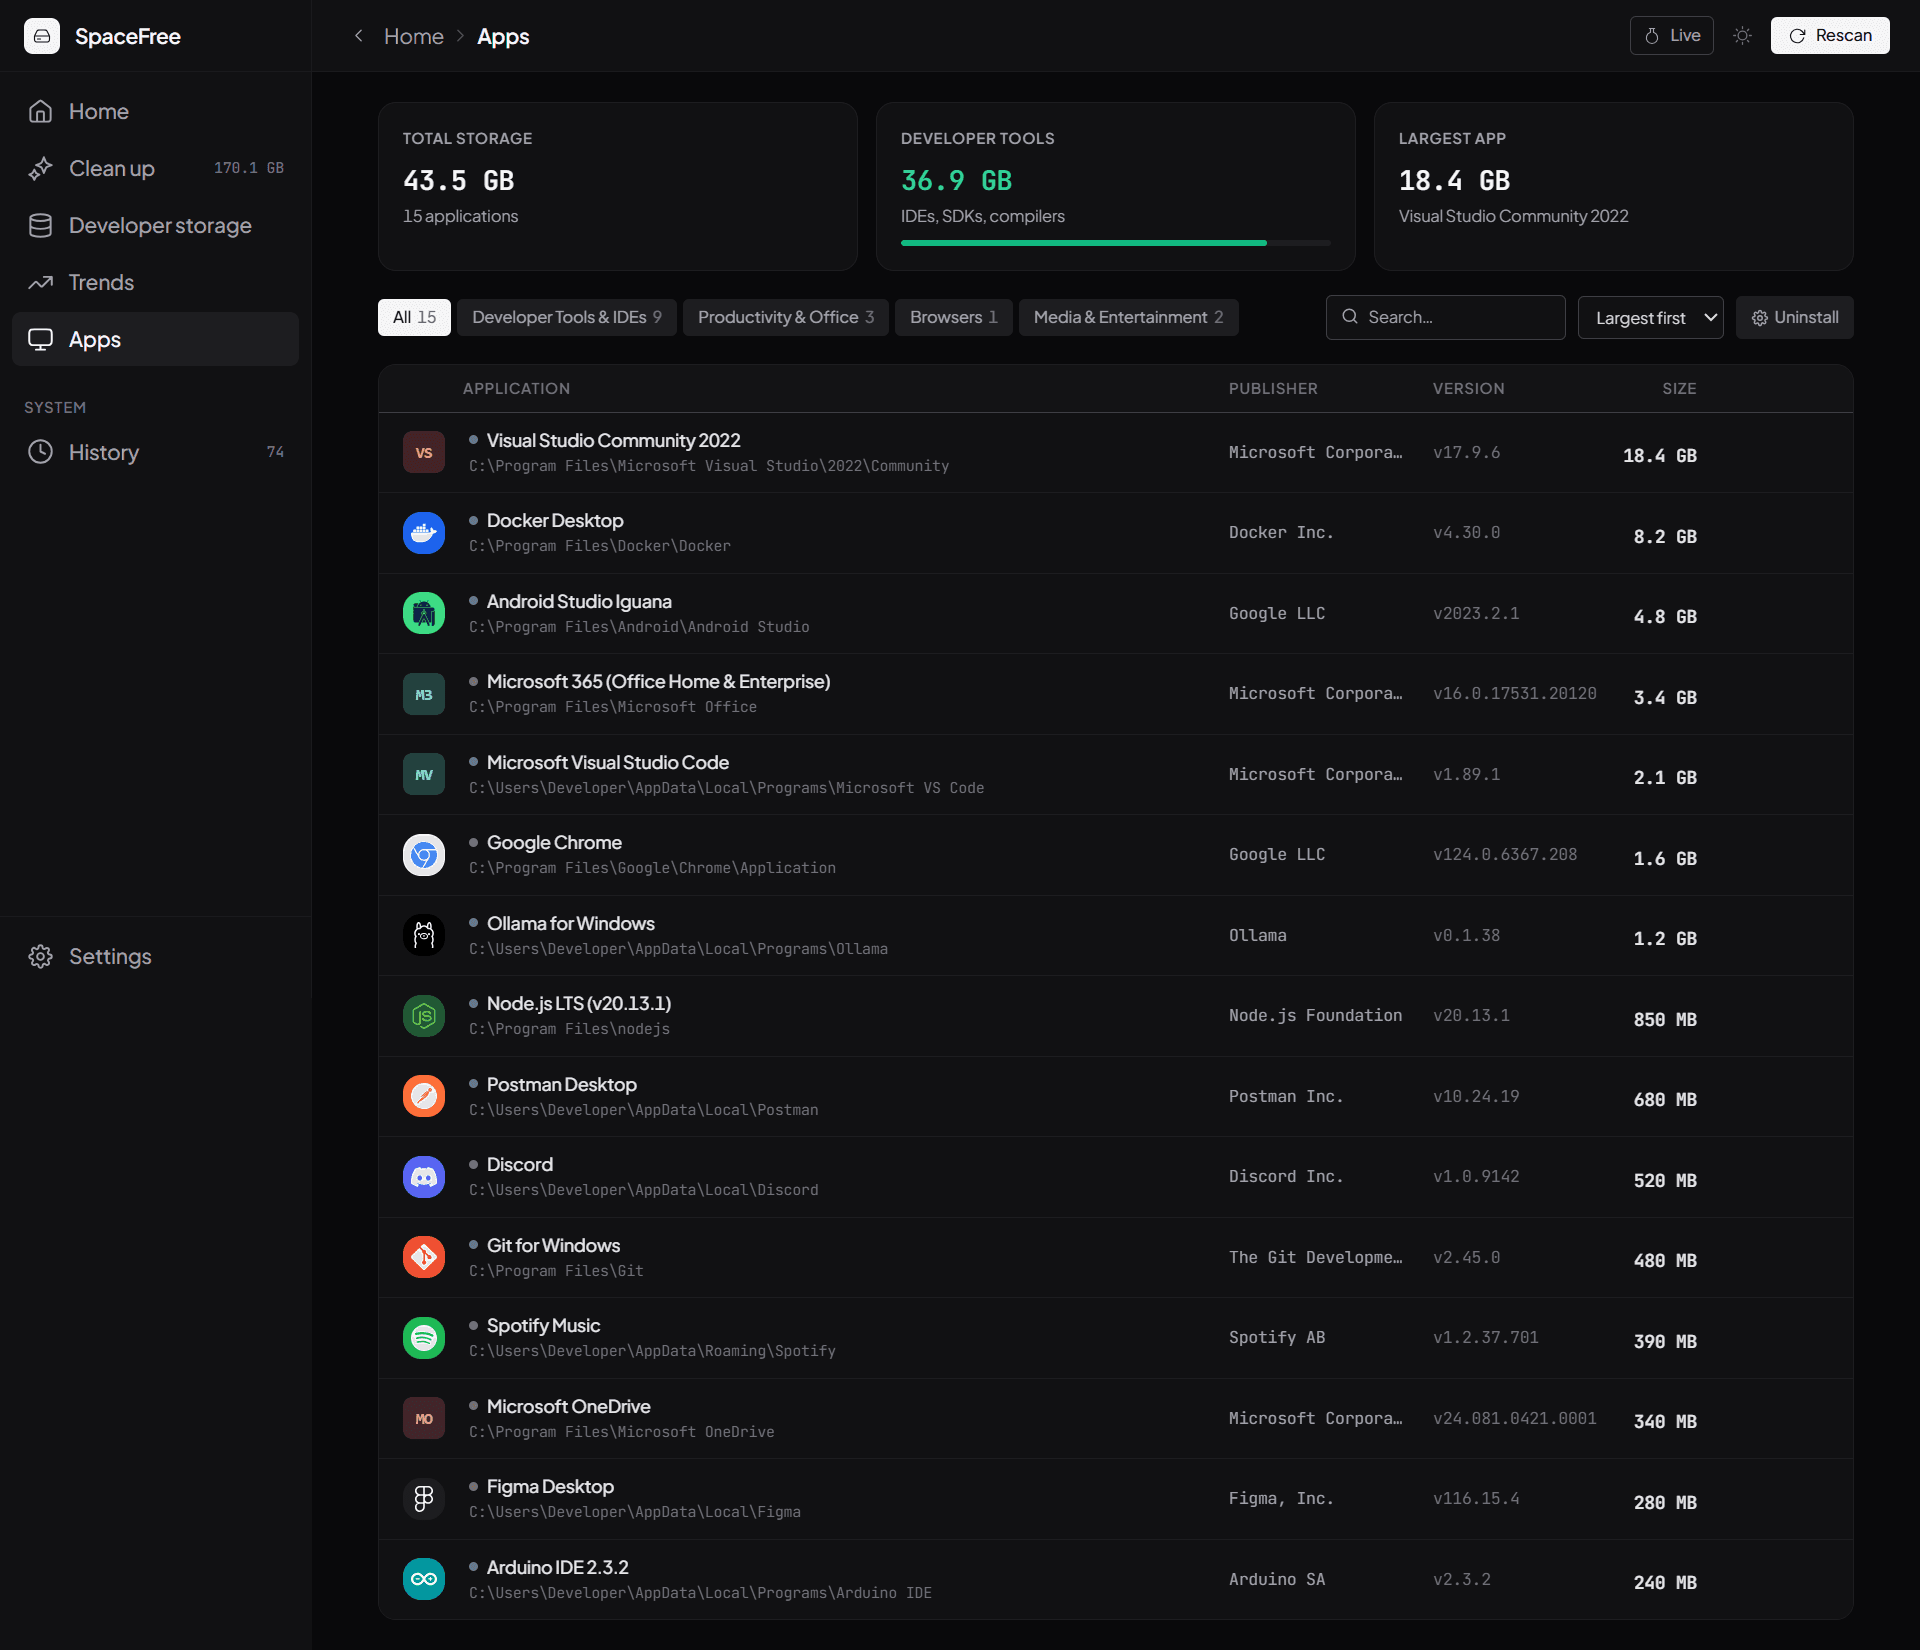Click the back chevron beside Home breadcrumb

[359, 36]
